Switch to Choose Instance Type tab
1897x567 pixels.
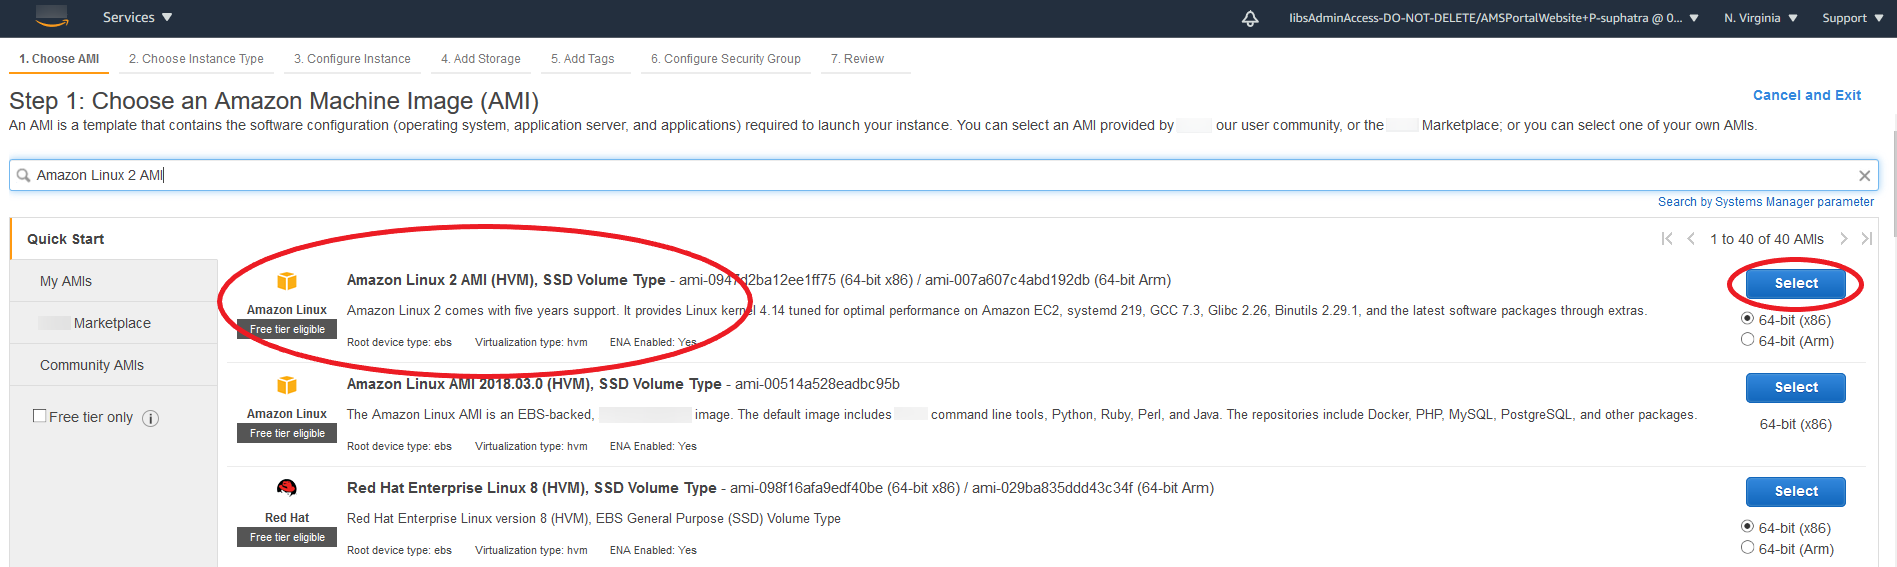(196, 59)
